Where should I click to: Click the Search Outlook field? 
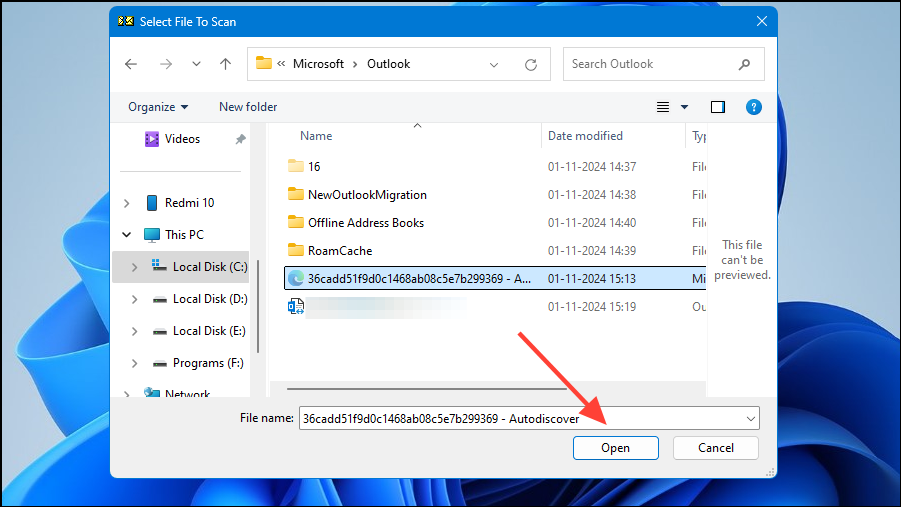[x=664, y=64]
